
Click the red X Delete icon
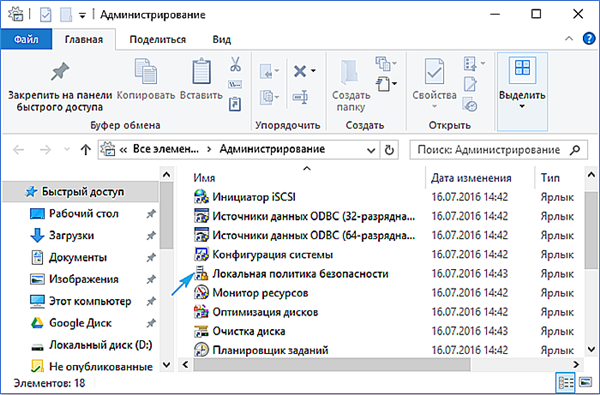coord(300,71)
